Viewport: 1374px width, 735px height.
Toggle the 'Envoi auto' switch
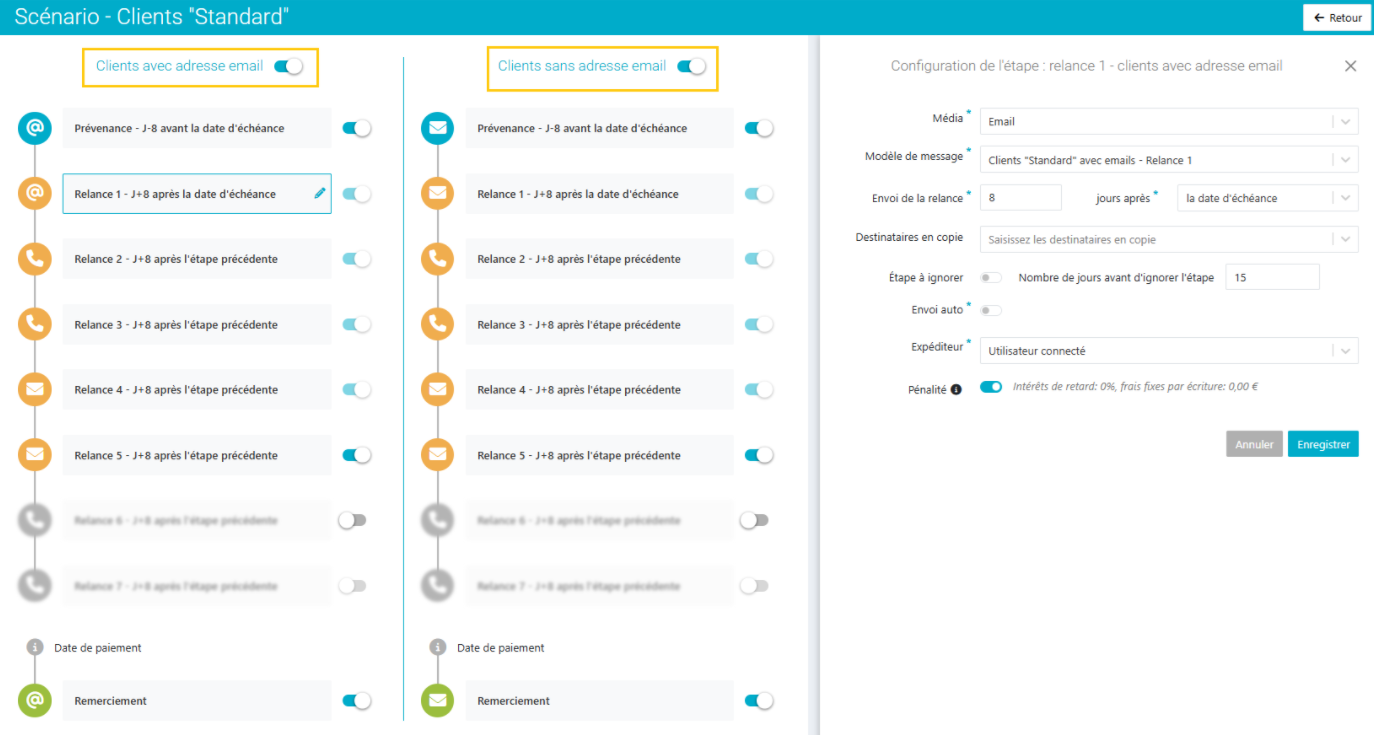coord(991,310)
